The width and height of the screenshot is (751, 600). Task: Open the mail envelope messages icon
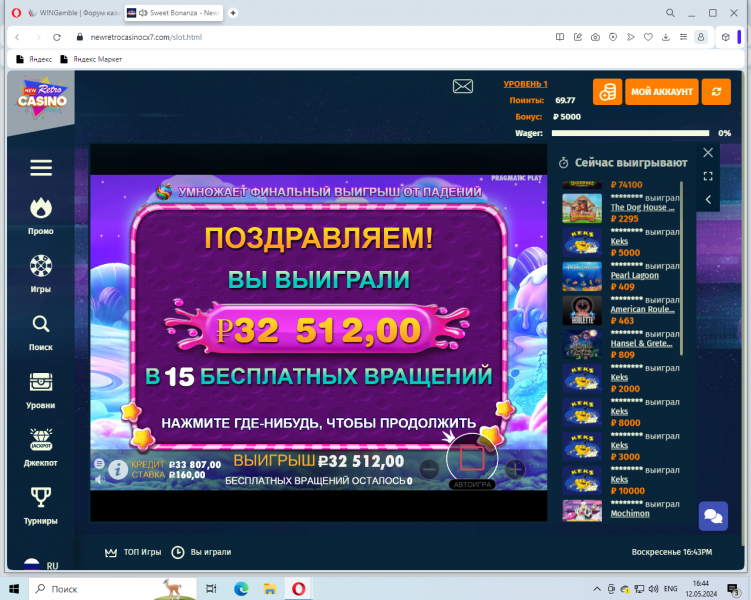463,86
